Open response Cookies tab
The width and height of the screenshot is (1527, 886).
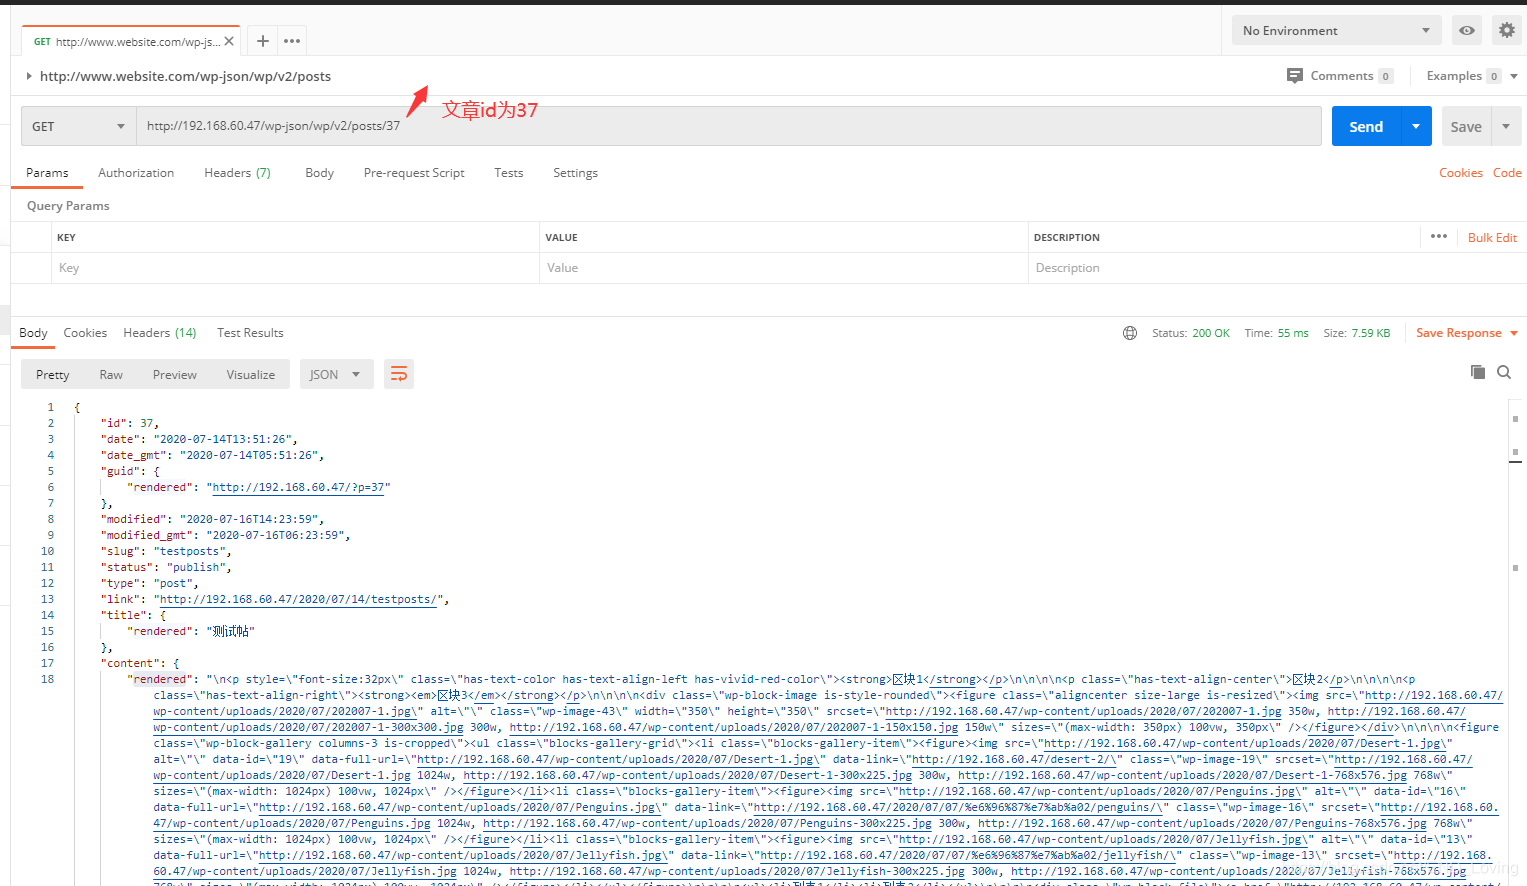pos(85,333)
